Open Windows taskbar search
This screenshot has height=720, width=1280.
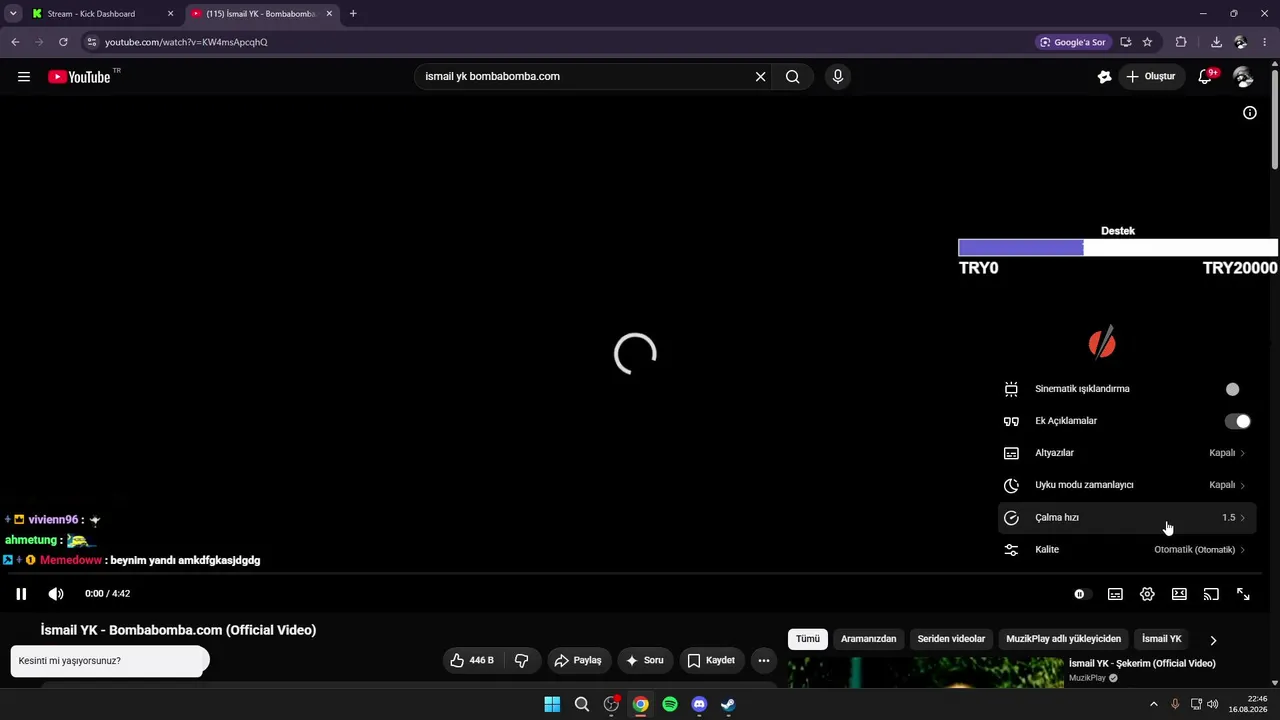coord(582,704)
